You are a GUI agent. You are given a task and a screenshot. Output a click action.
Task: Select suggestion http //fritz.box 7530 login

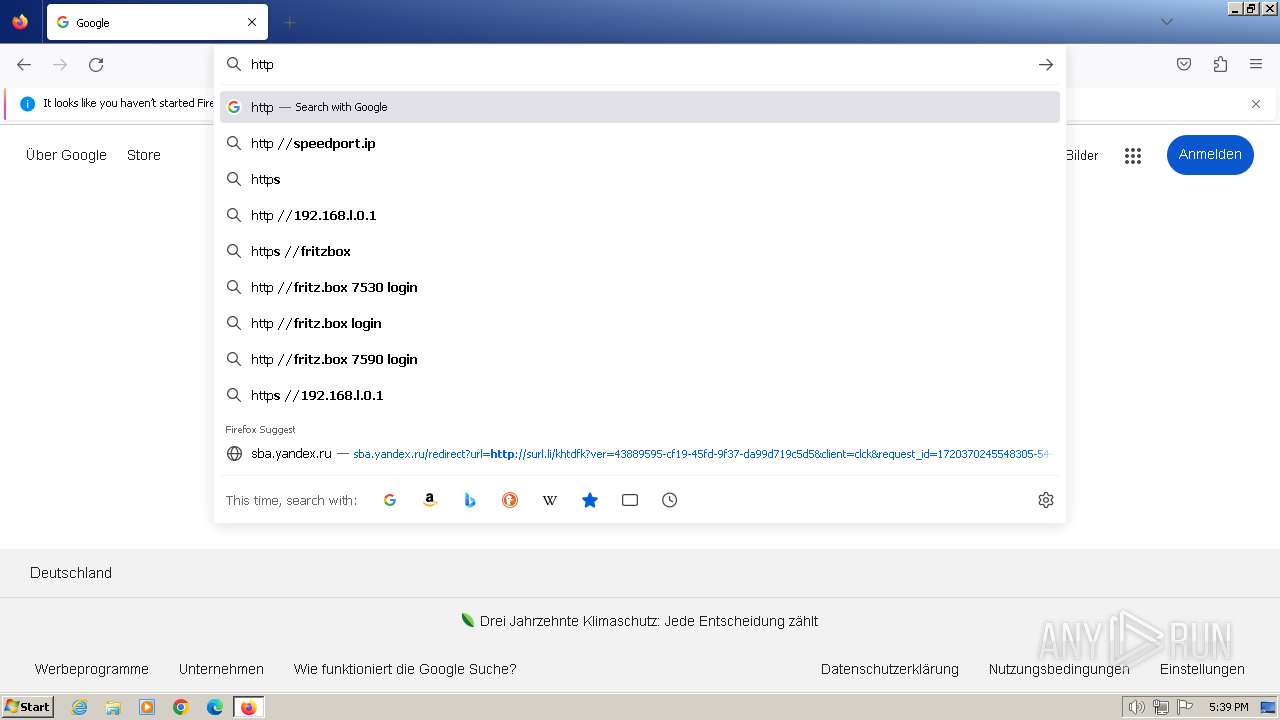tap(640, 287)
